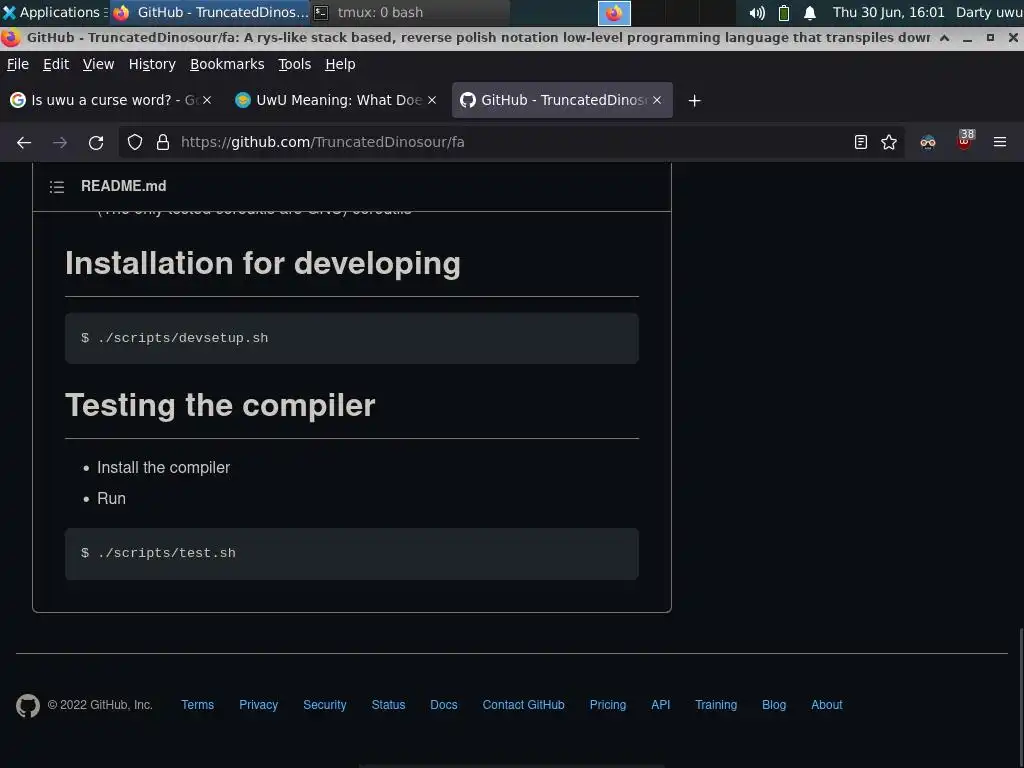Open the Training footer link
The image size is (1024, 768).
[x=716, y=705]
